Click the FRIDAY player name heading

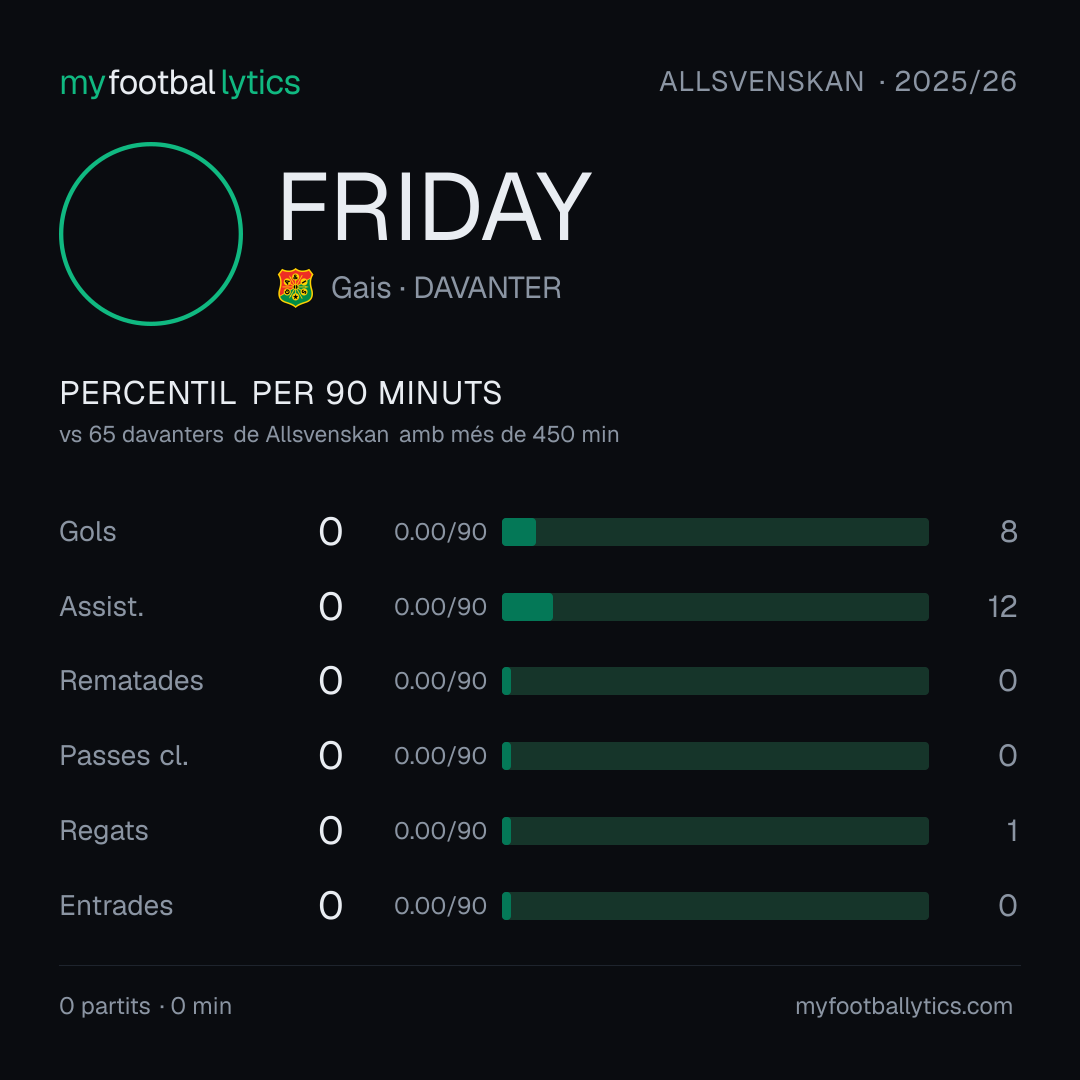coord(435,207)
